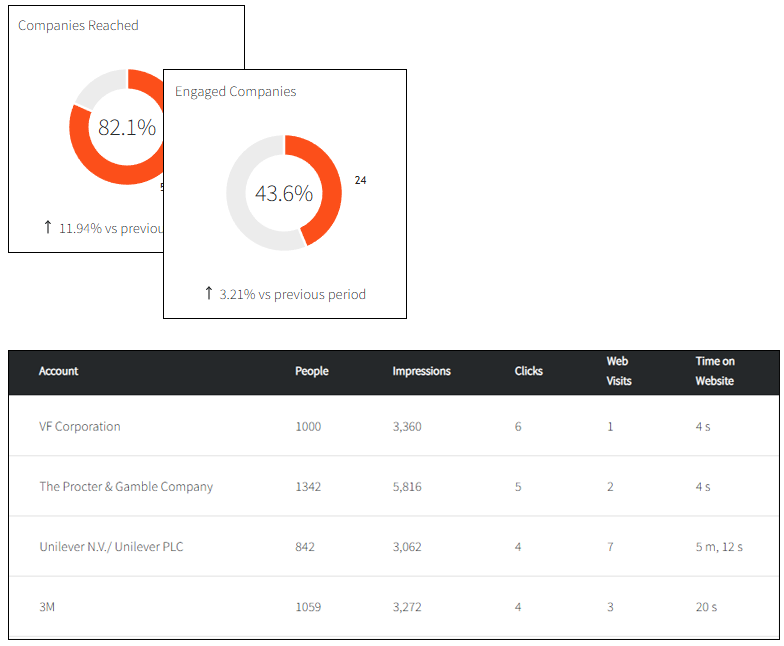Click 3M's time on website 20 s

[706, 607]
